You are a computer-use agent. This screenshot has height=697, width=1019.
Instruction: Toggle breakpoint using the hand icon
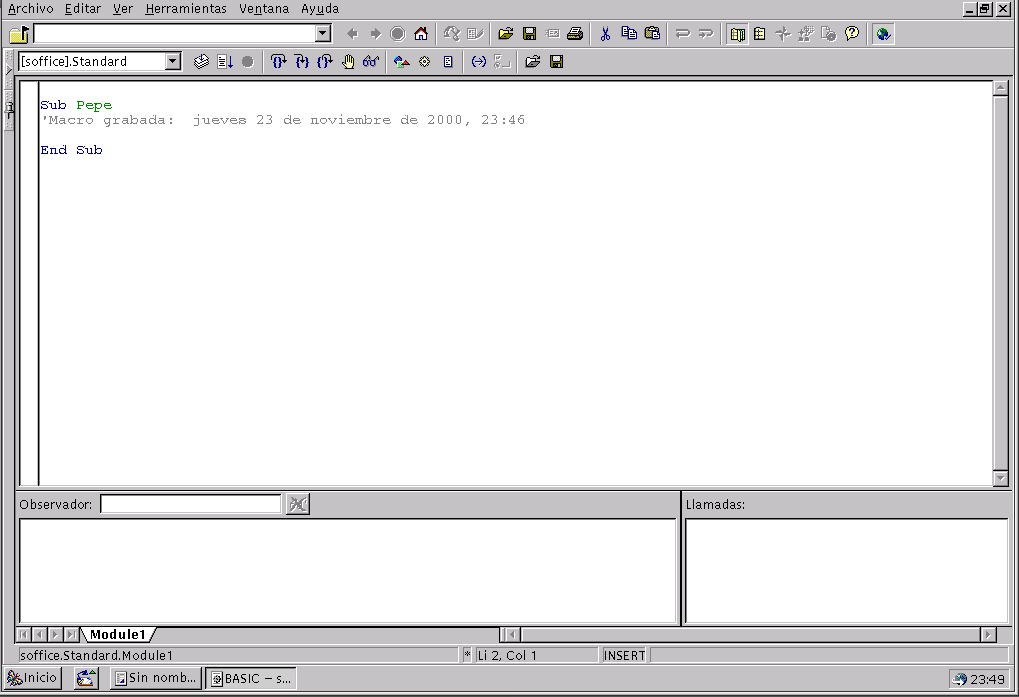click(x=348, y=62)
